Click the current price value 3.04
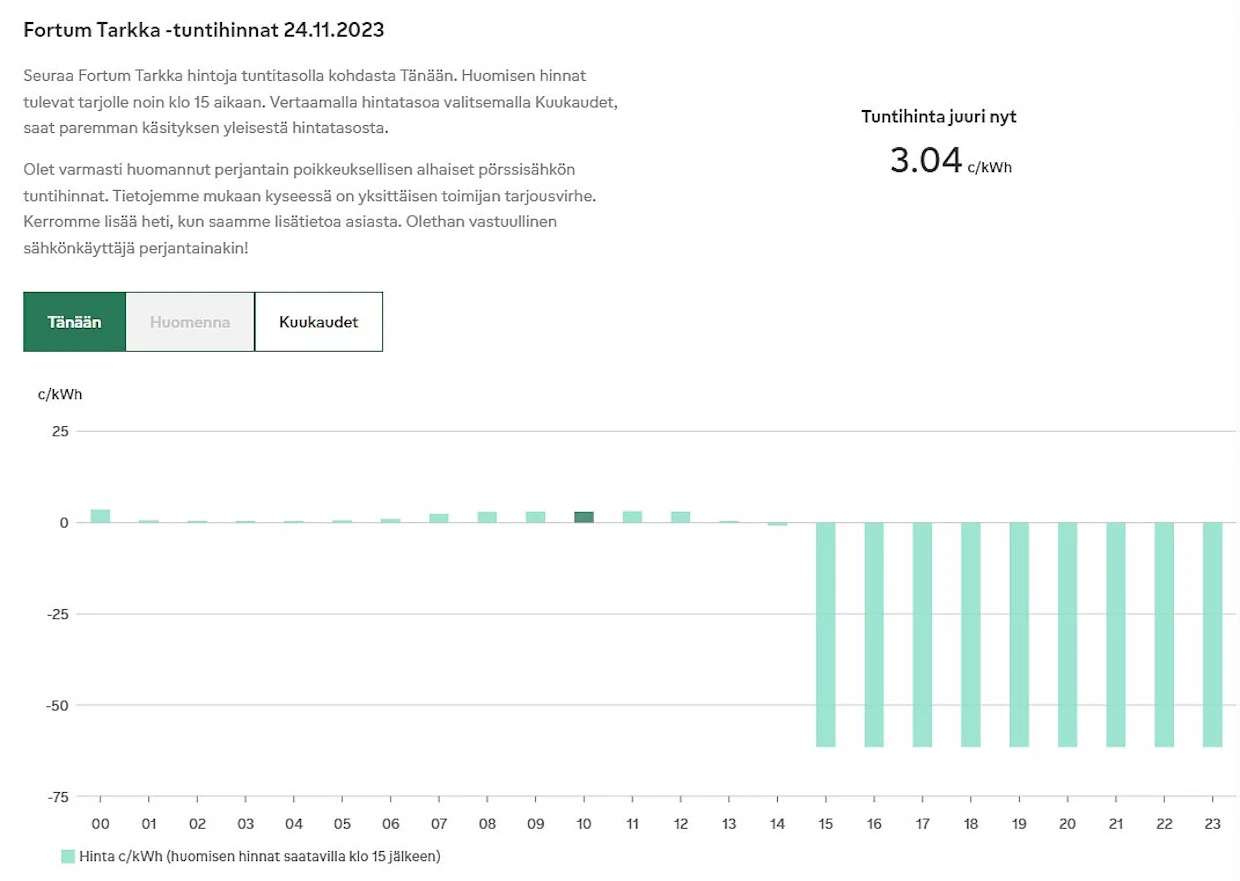The width and height of the screenshot is (1240, 881). [926, 160]
